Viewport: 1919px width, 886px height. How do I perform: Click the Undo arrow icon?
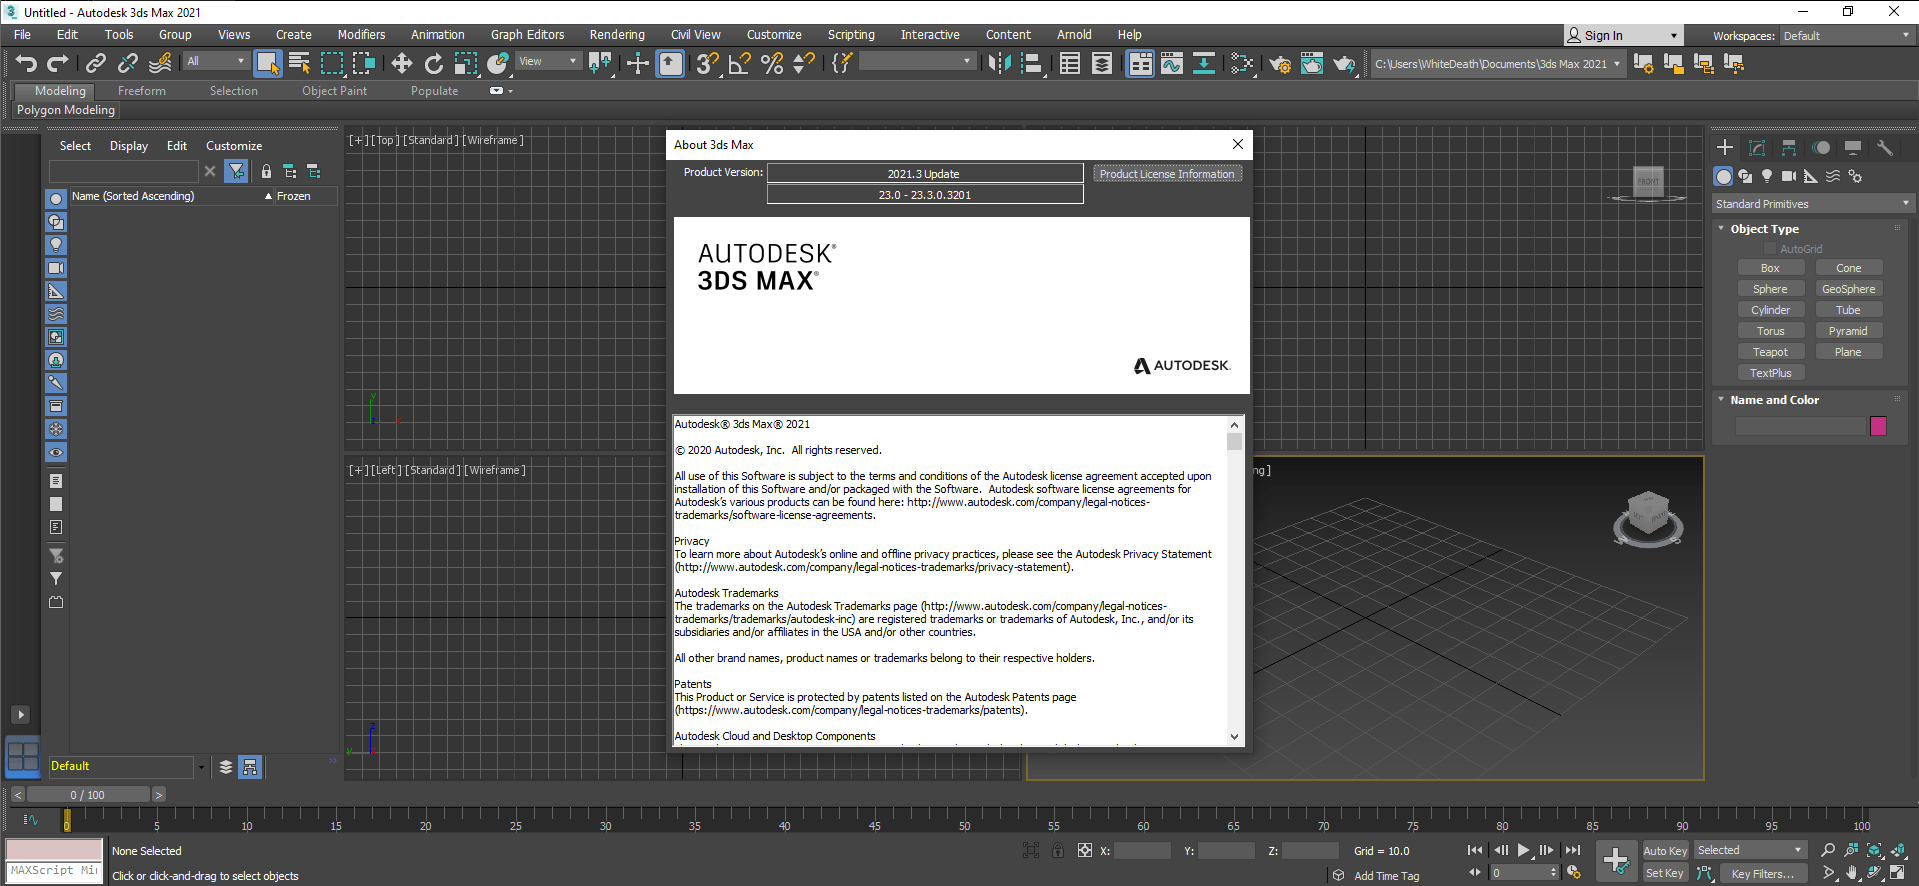coord(26,64)
